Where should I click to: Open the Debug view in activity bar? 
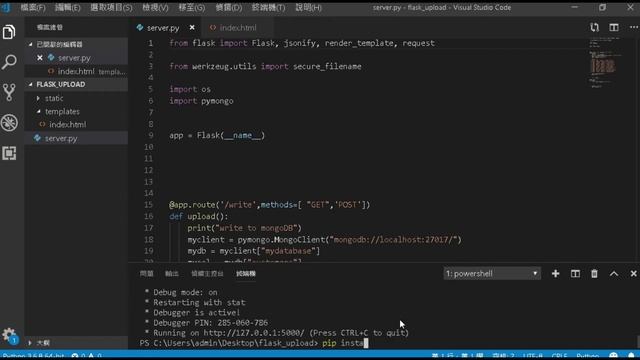pos(9,122)
